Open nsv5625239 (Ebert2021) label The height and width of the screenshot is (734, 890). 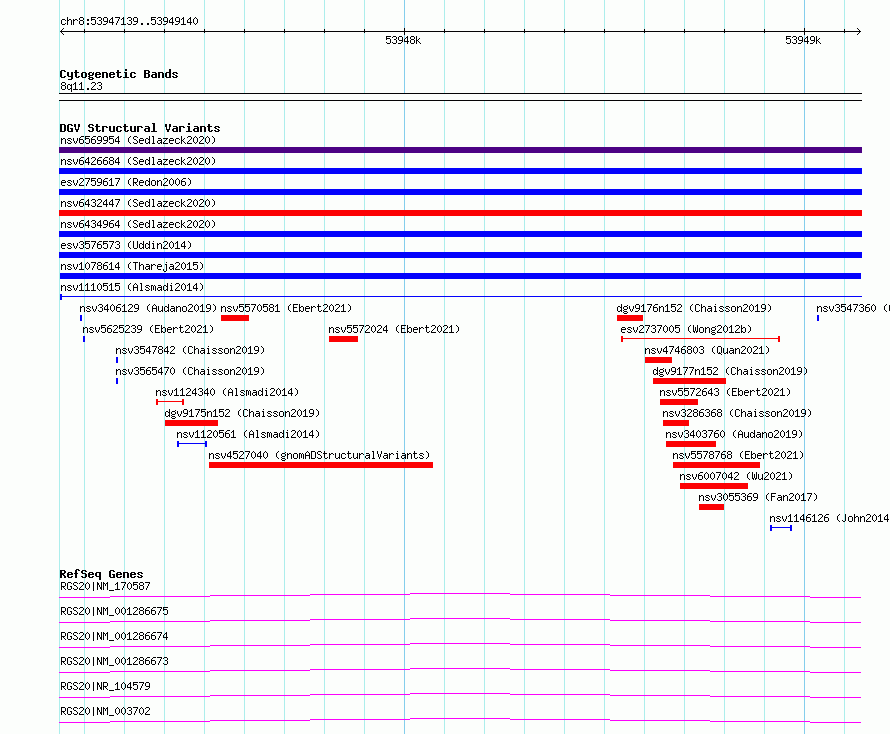point(148,329)
